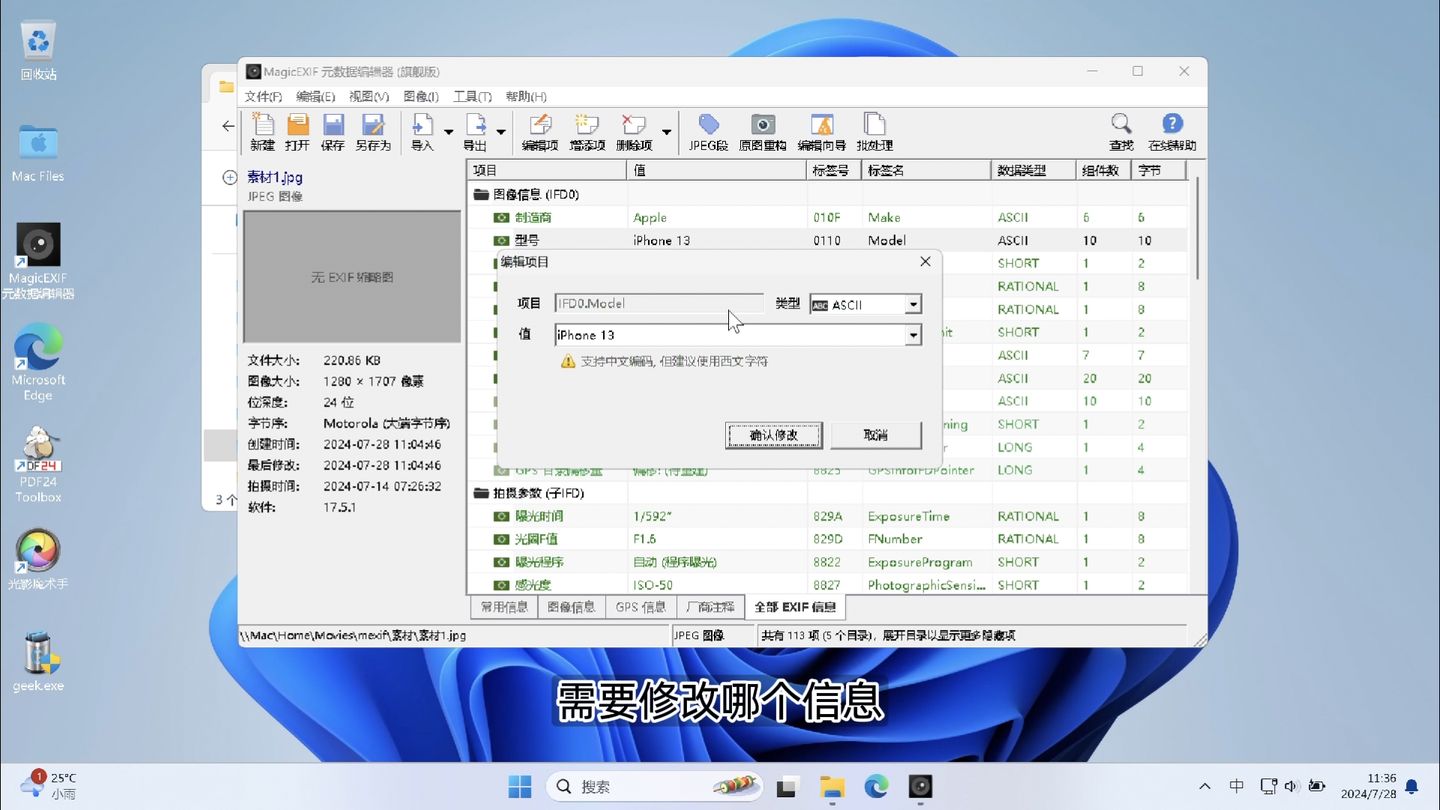Open the Mac Files desktop folder

38,153
